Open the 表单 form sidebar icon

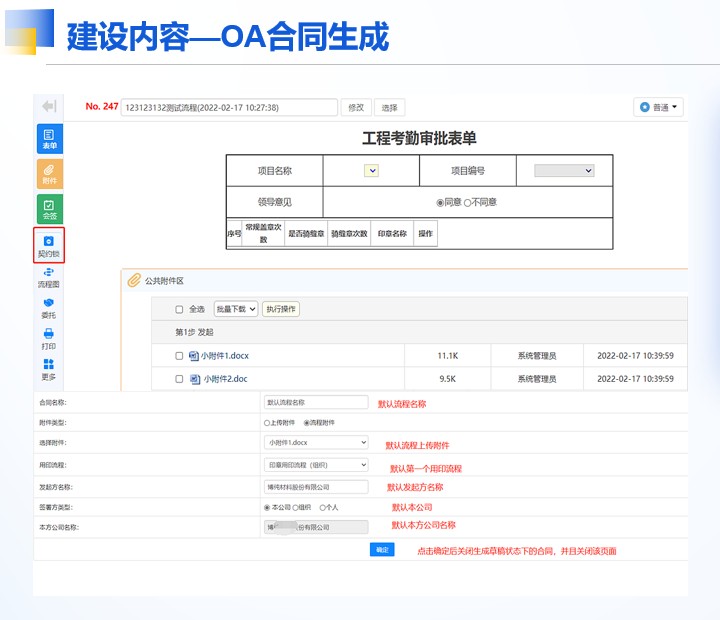pos(49,138)
